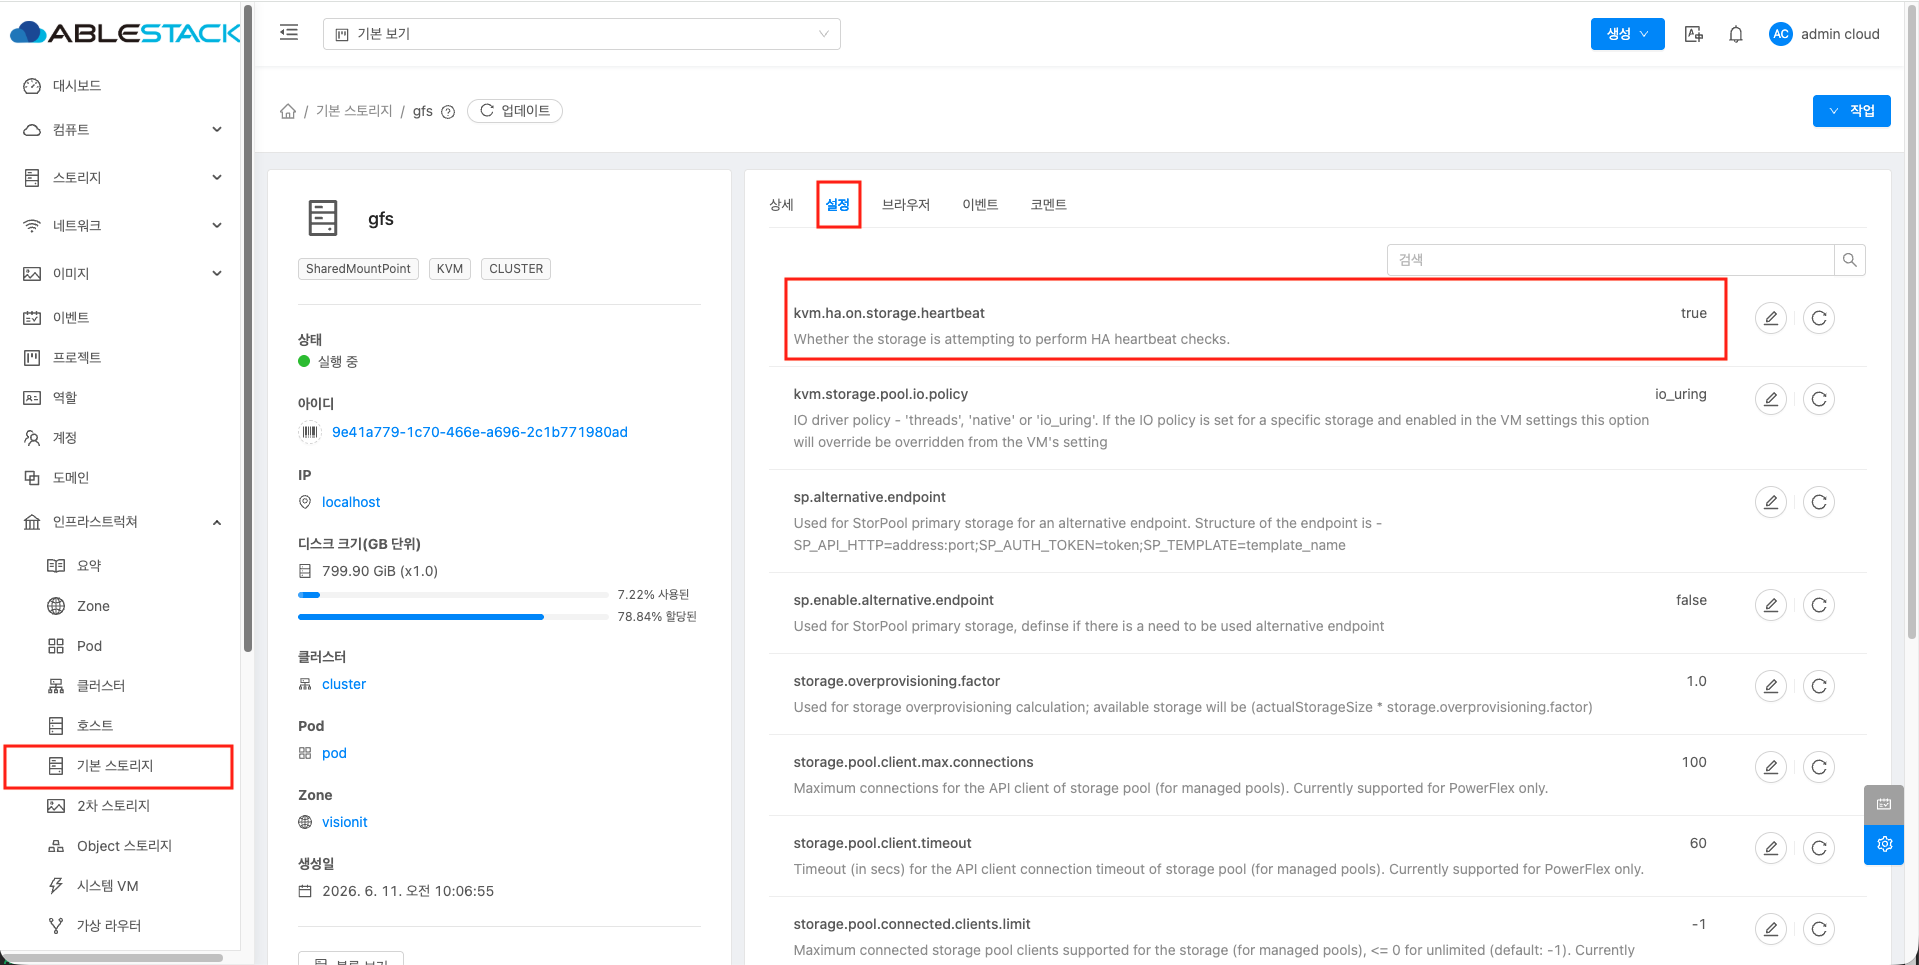
Task: Click the ABLESTACK logo
Action: click(x=125, y=33)
